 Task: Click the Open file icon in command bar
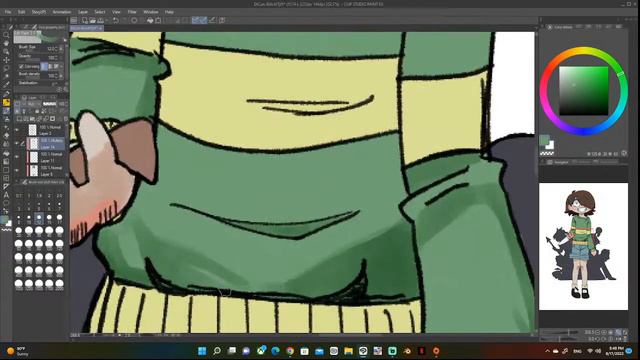click(x=92, y=20)
